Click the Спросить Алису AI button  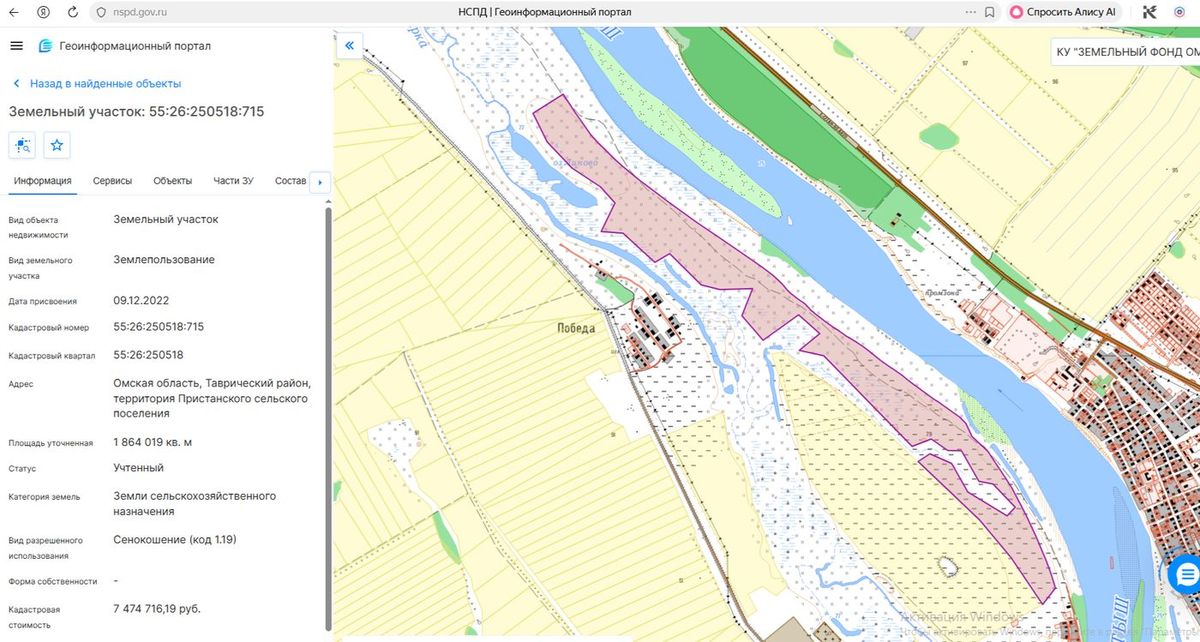pos(1062,12)
